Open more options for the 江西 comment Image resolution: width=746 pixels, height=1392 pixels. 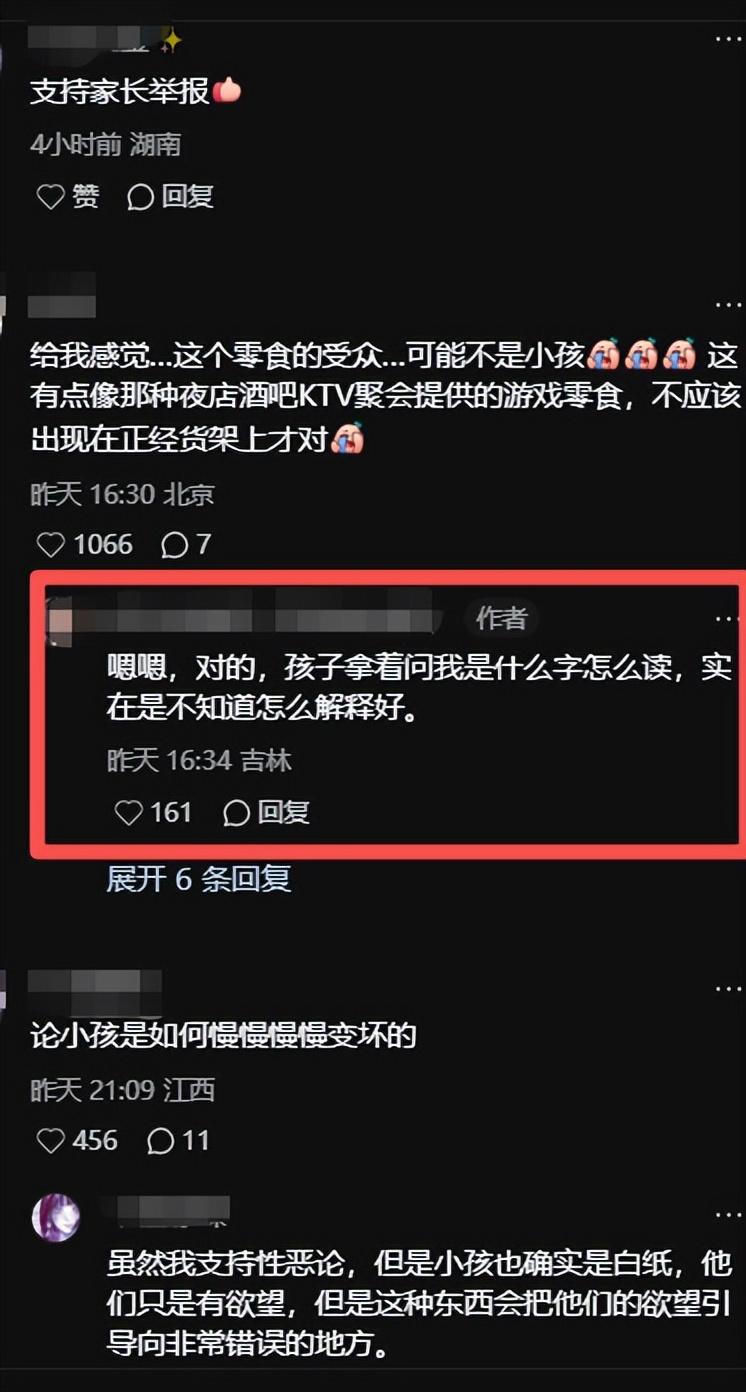pos(728,988)
